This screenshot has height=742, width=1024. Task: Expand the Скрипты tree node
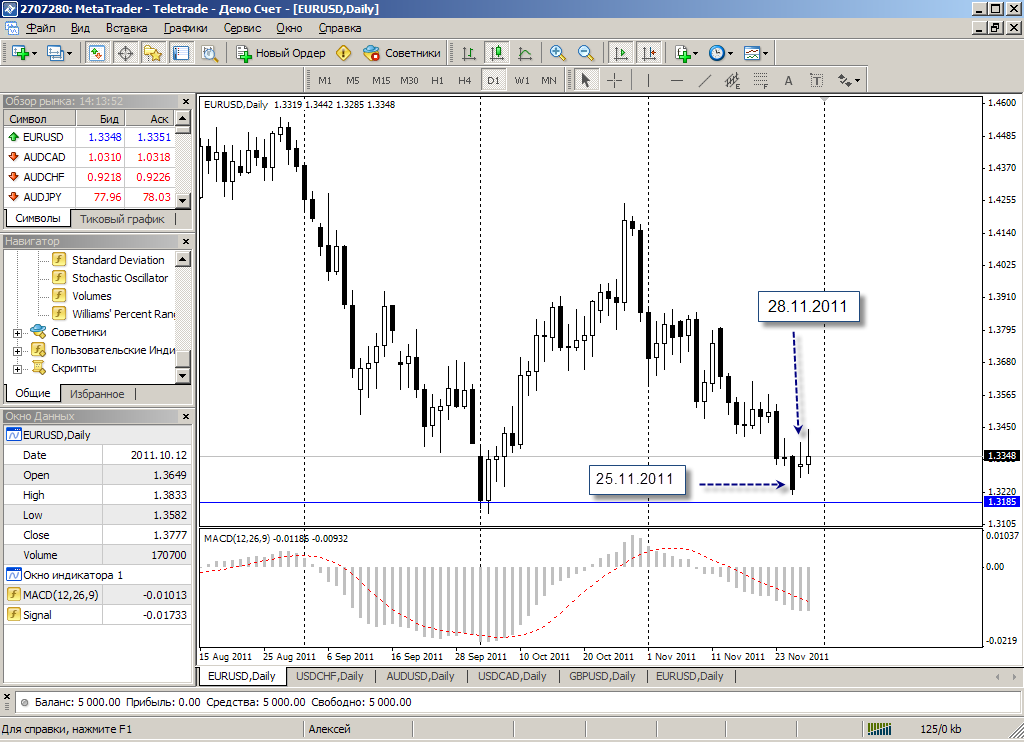[17, 368]
